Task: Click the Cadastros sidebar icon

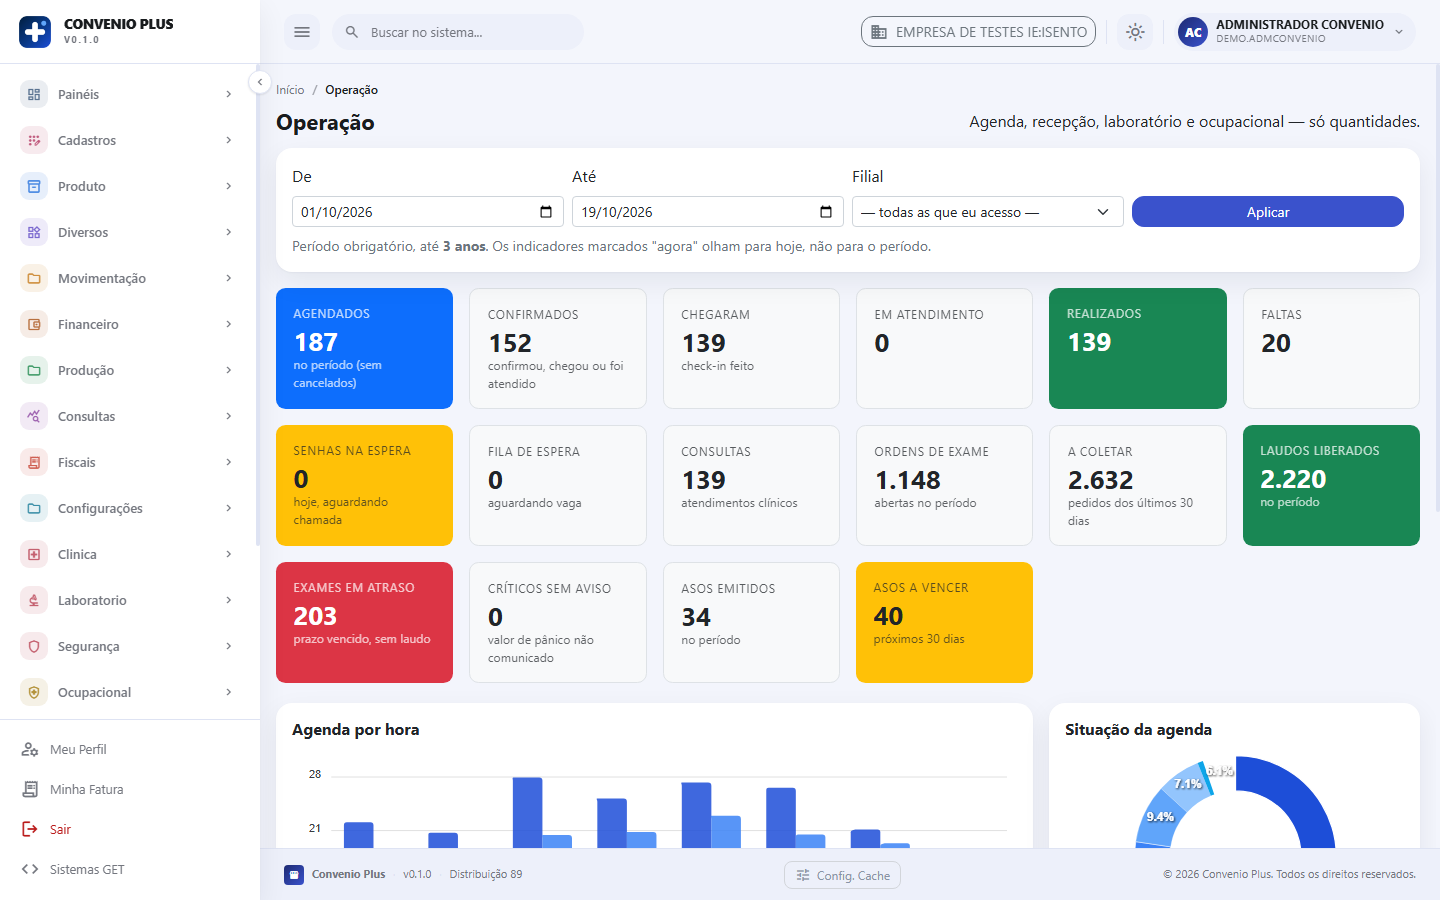Action: 34,140
